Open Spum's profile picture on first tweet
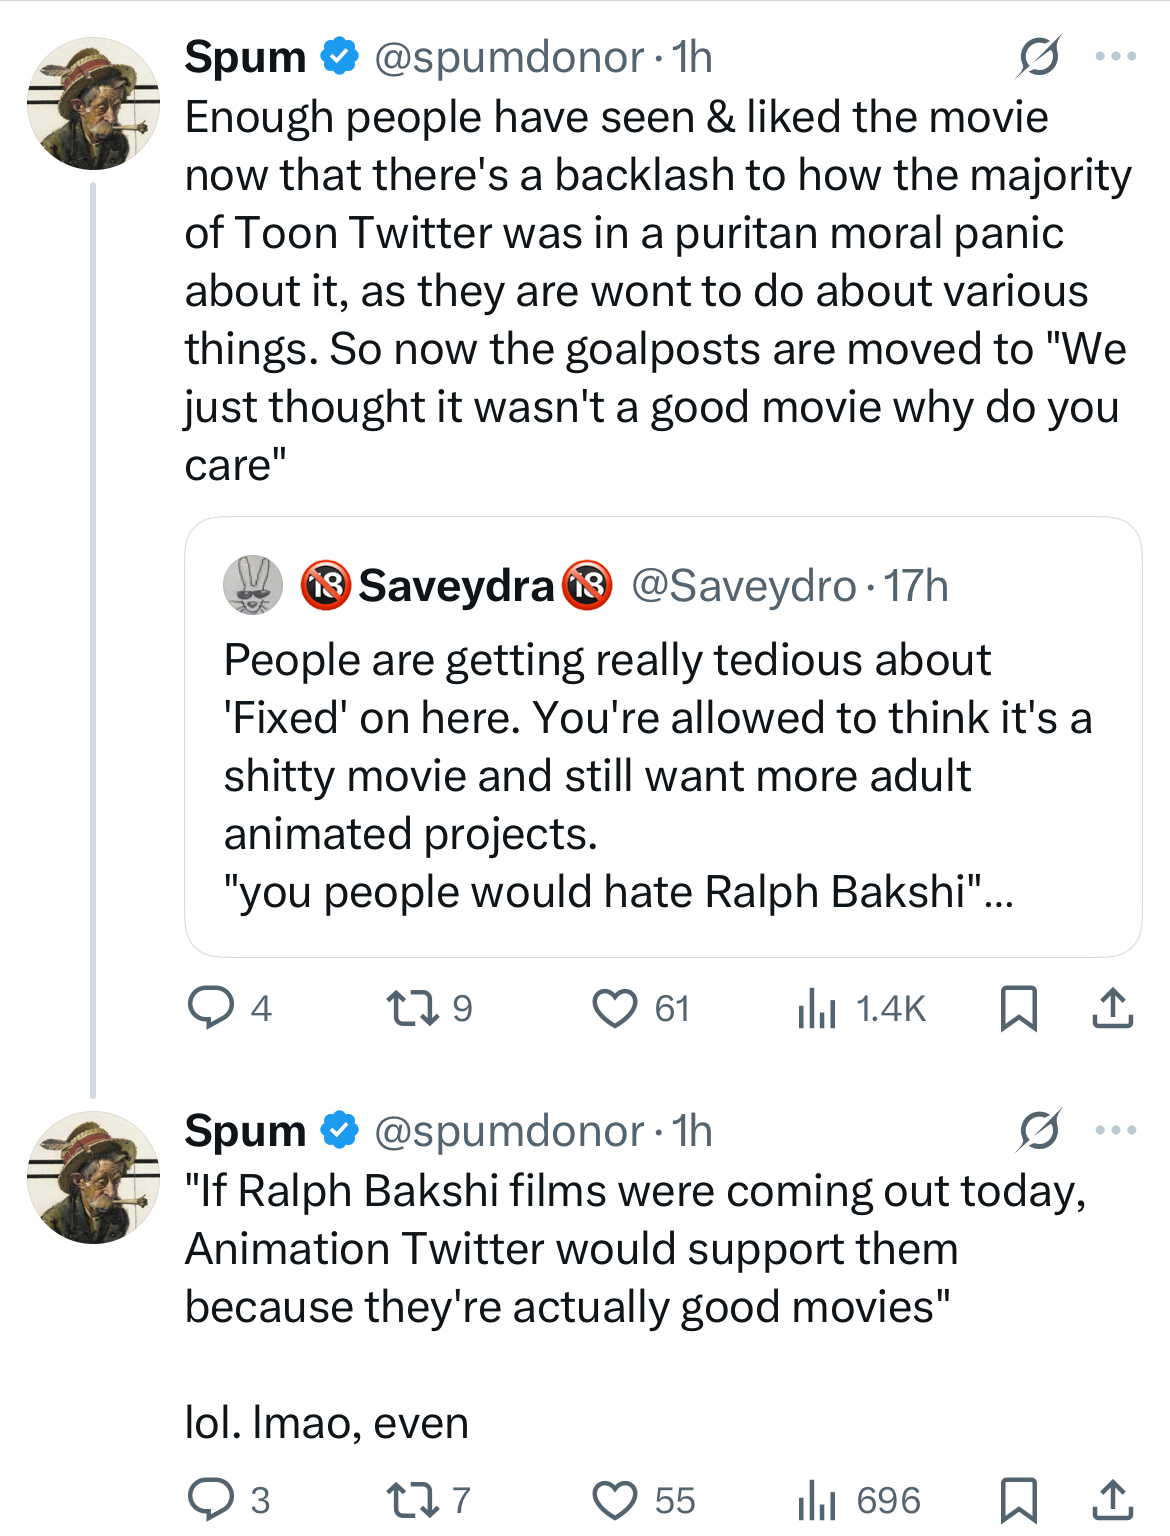 93,104
